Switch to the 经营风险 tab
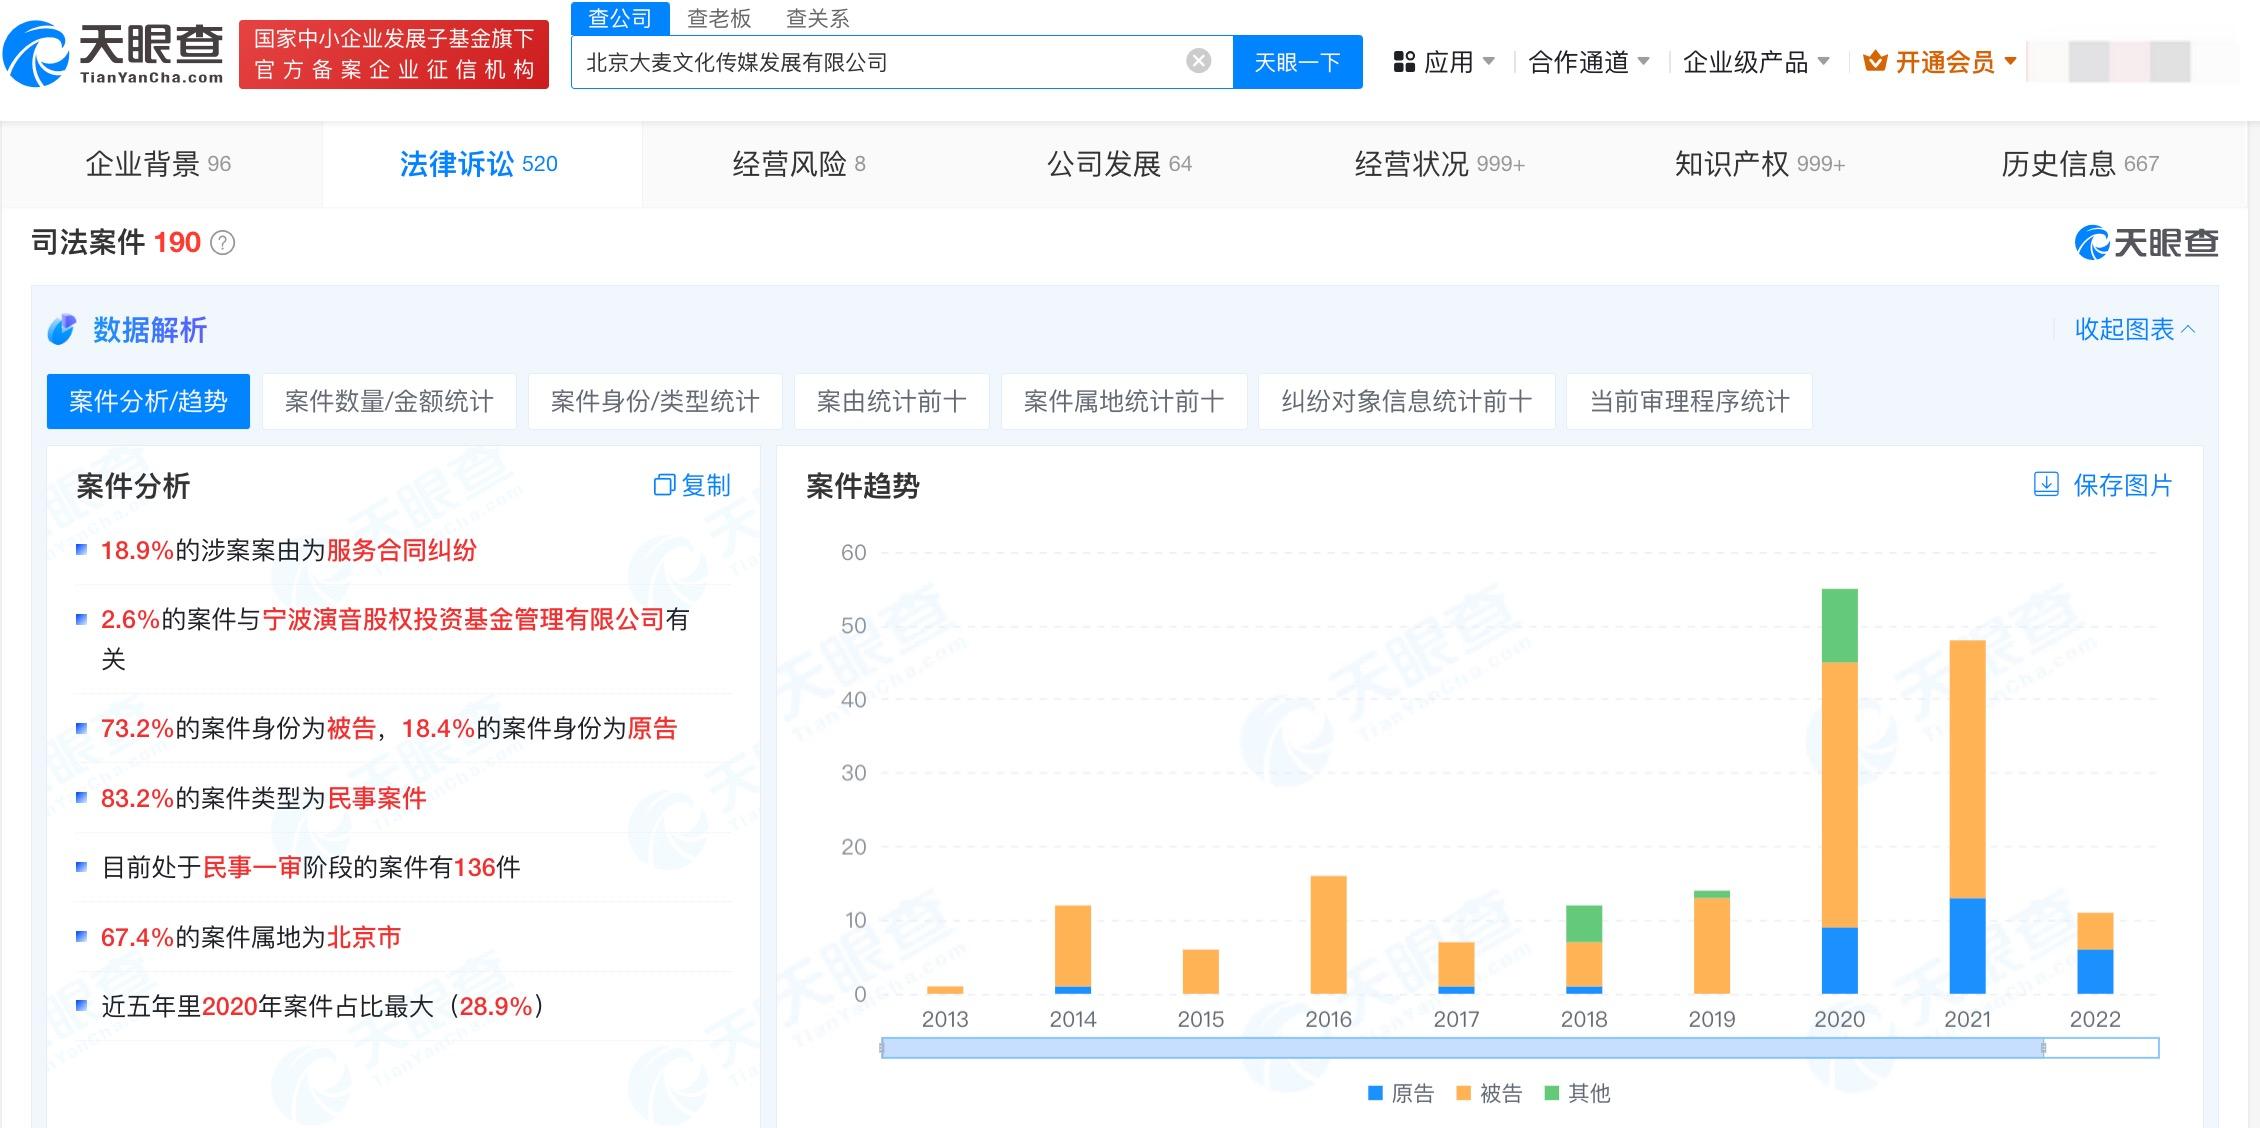This screenshot has width=2260, height=1128. click(x=798, y=164)
